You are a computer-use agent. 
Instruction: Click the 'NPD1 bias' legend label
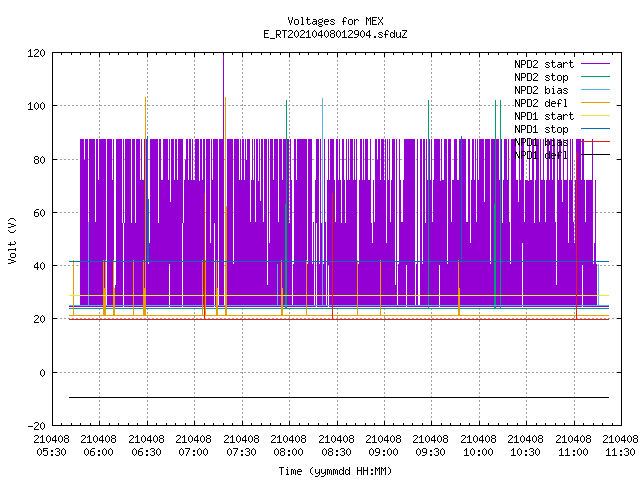541,142
